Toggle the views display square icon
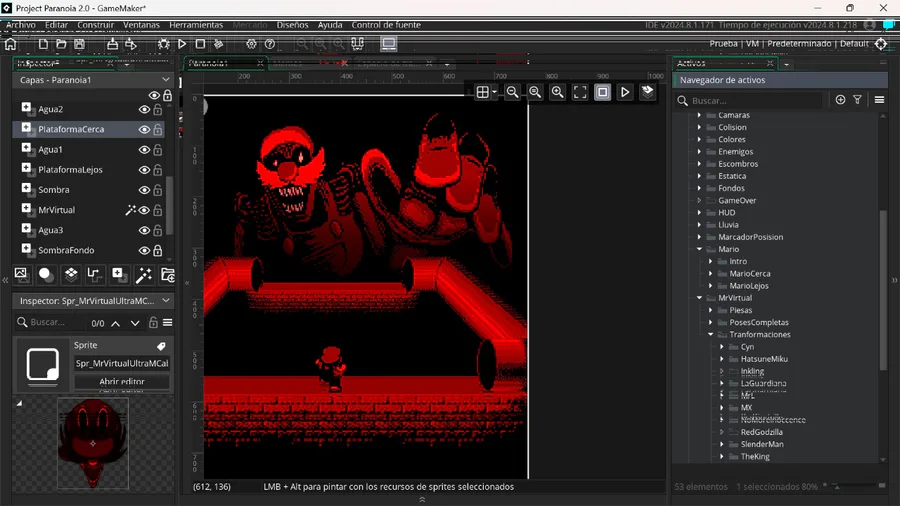Screen dimensions: 900x506 pos(602,92)
